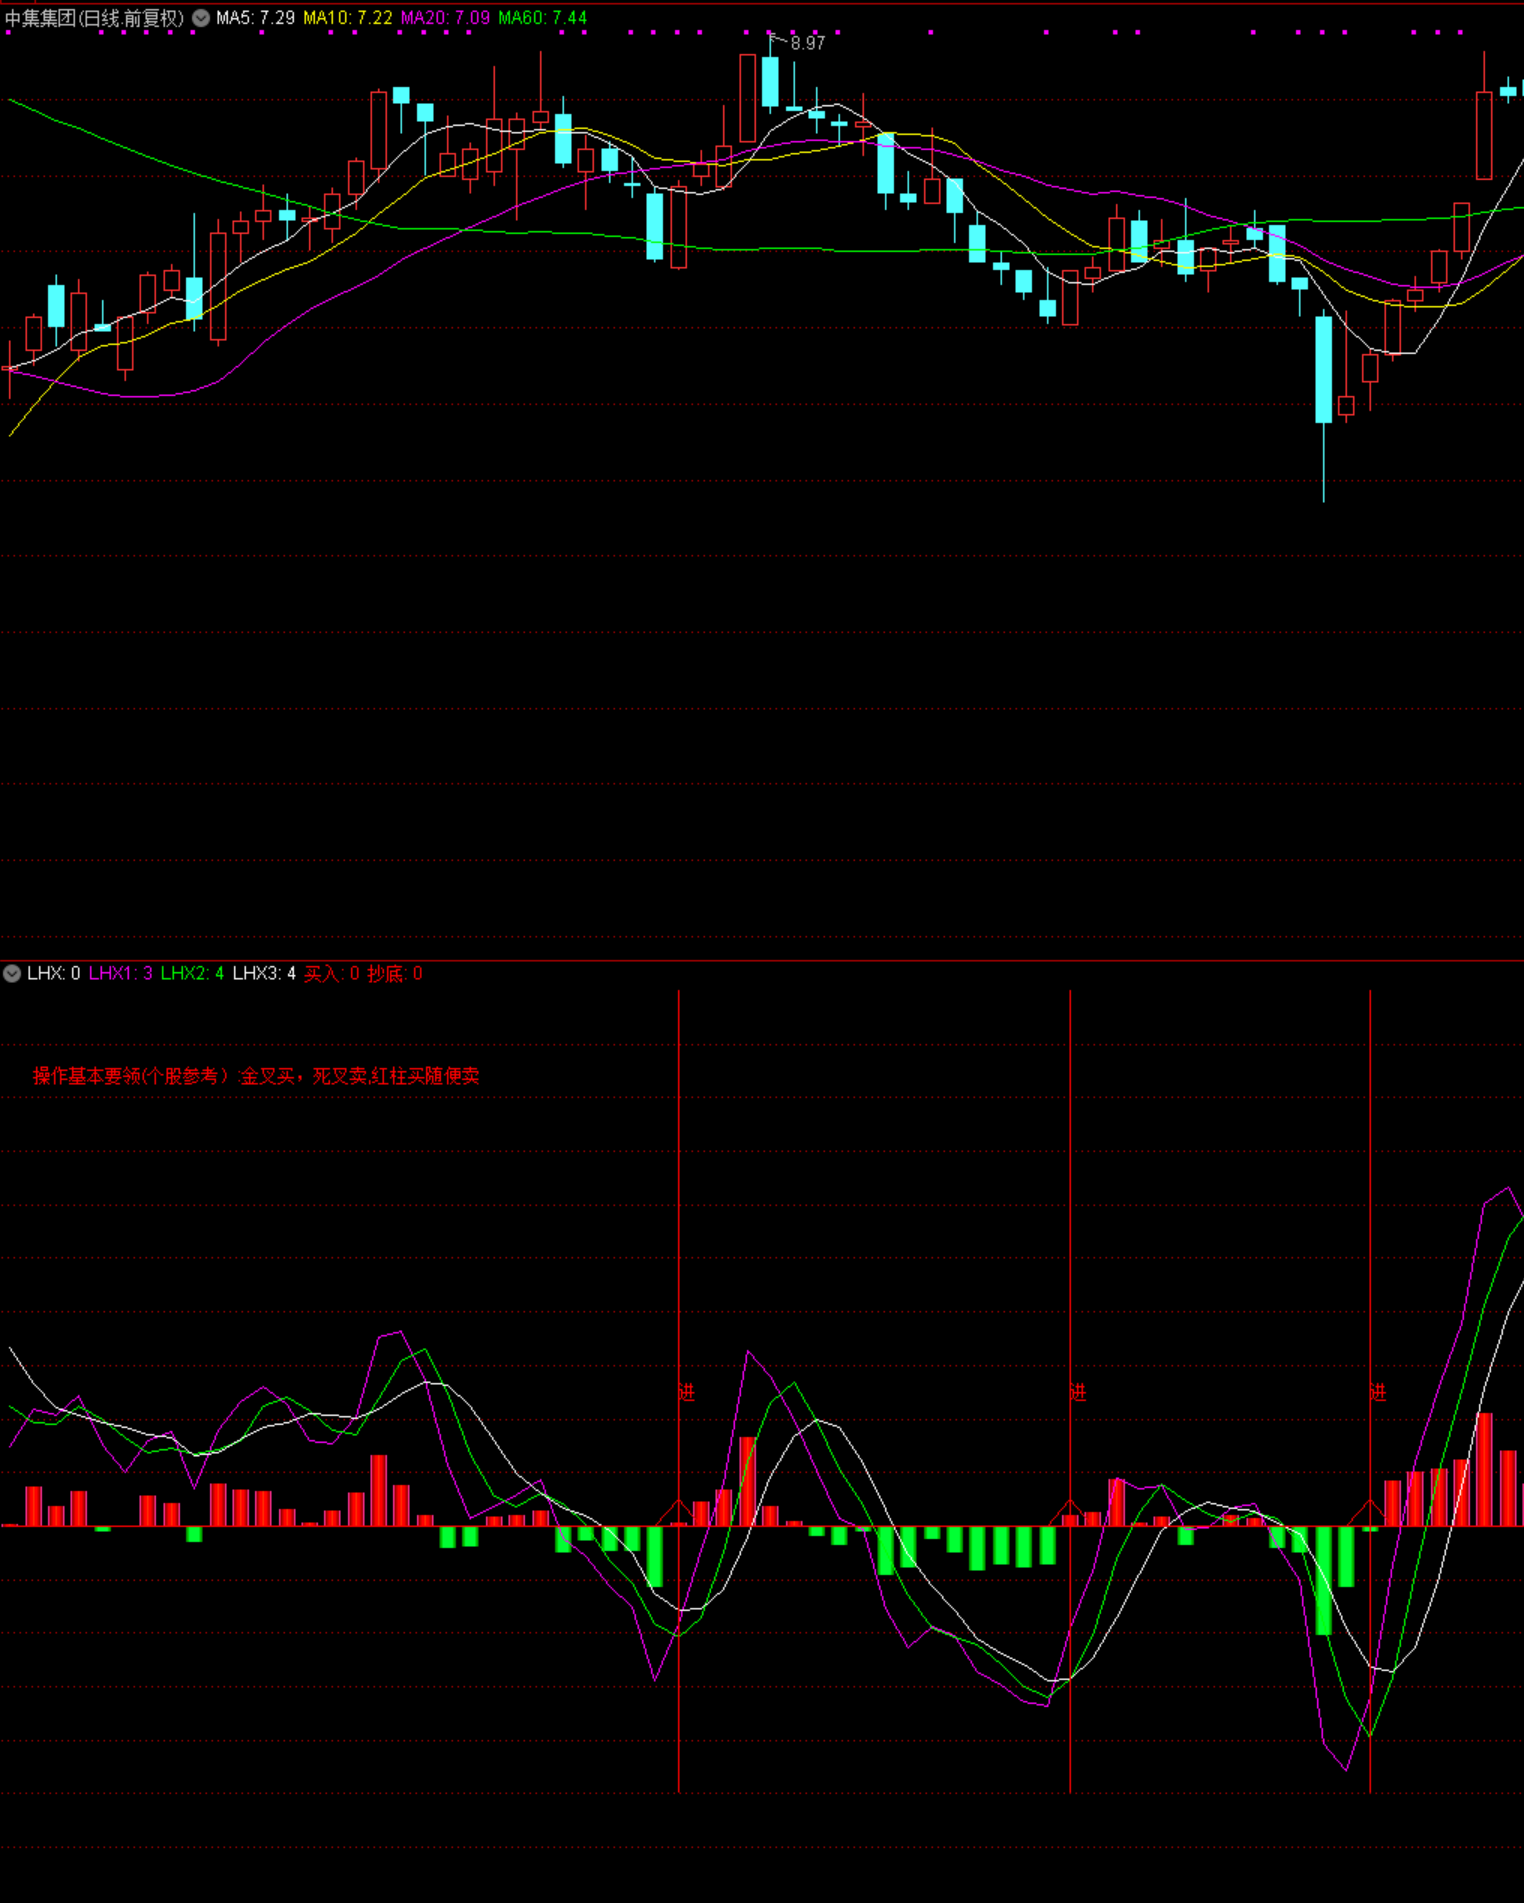Screen dimensions: 1524x1903
Task: Click the 8.97 high price label
Action: [x=808, y=43]
